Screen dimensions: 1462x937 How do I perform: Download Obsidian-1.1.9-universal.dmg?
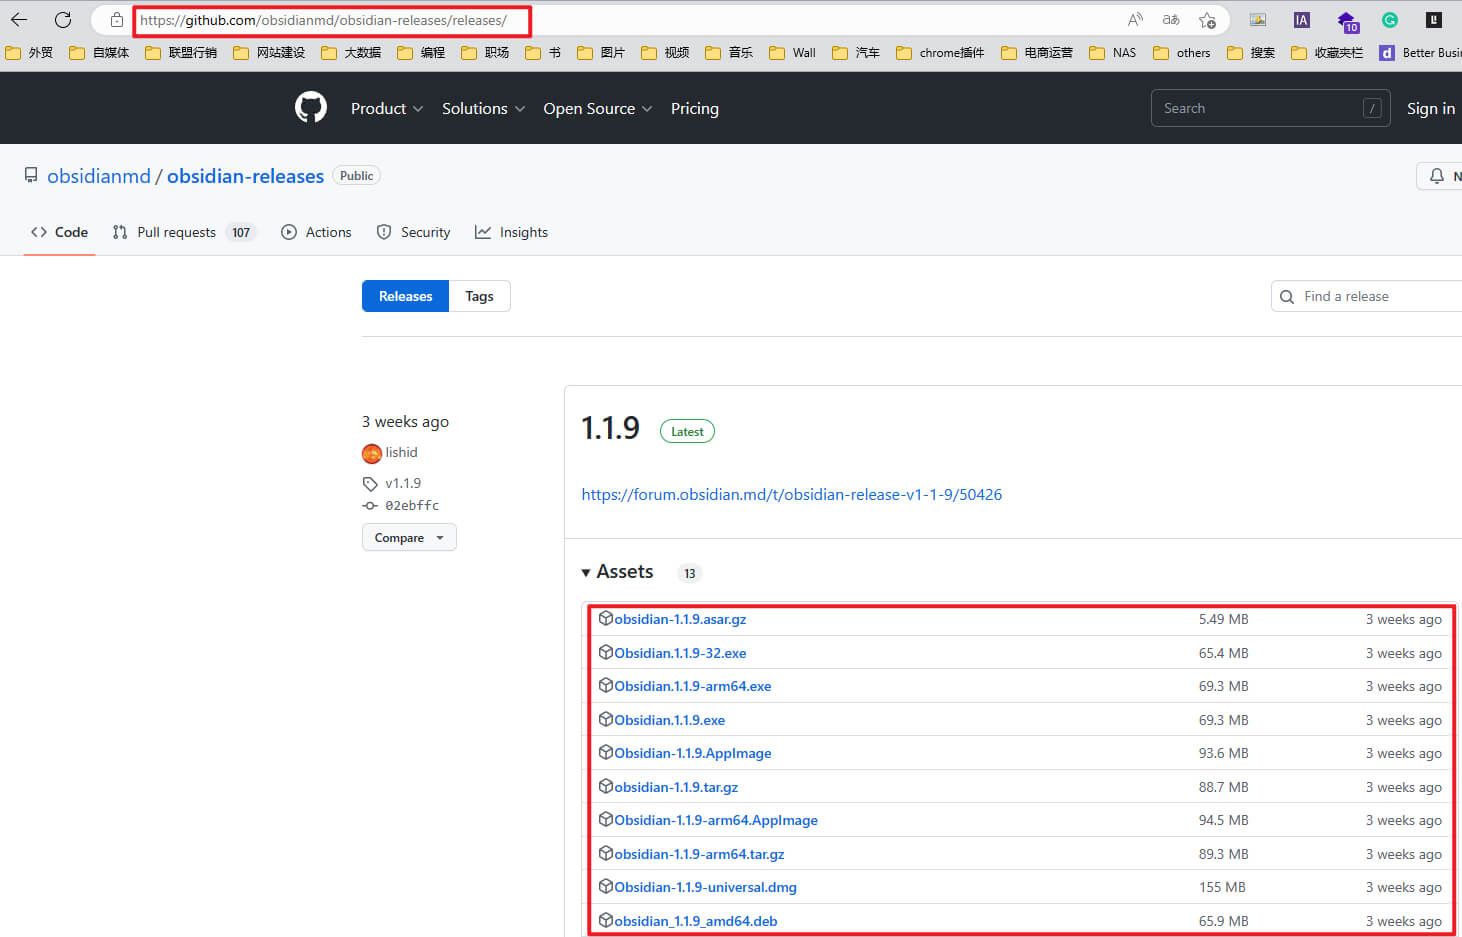click(705, 887)
